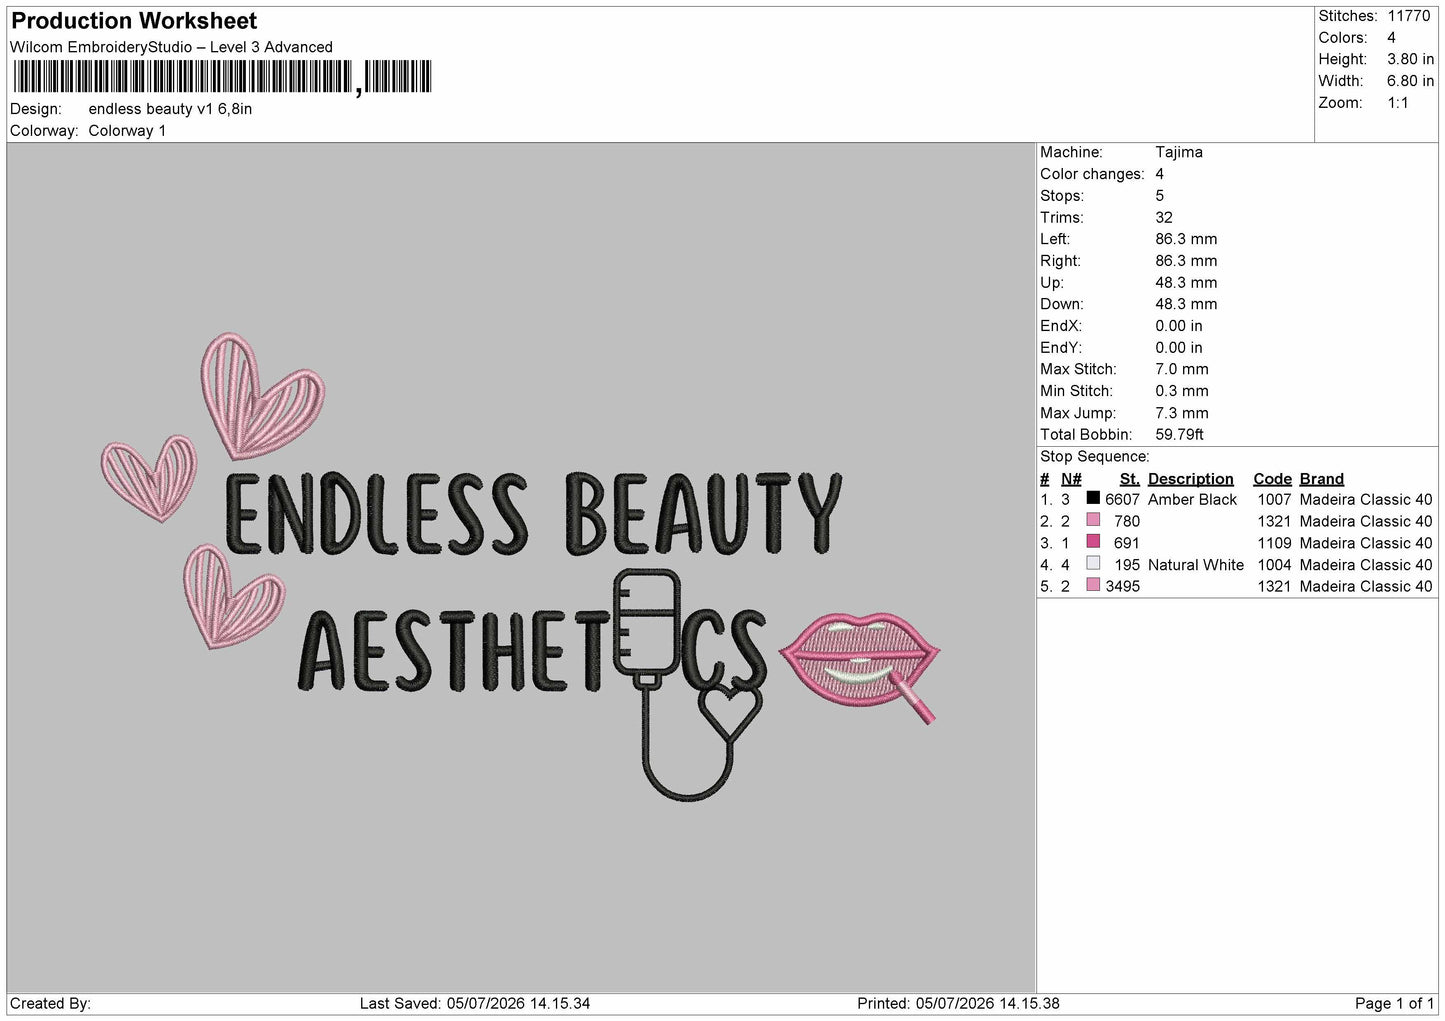Click the 'Colorway 1' value
Screen dimensions: 1445x1021
[x=127, y=131]
